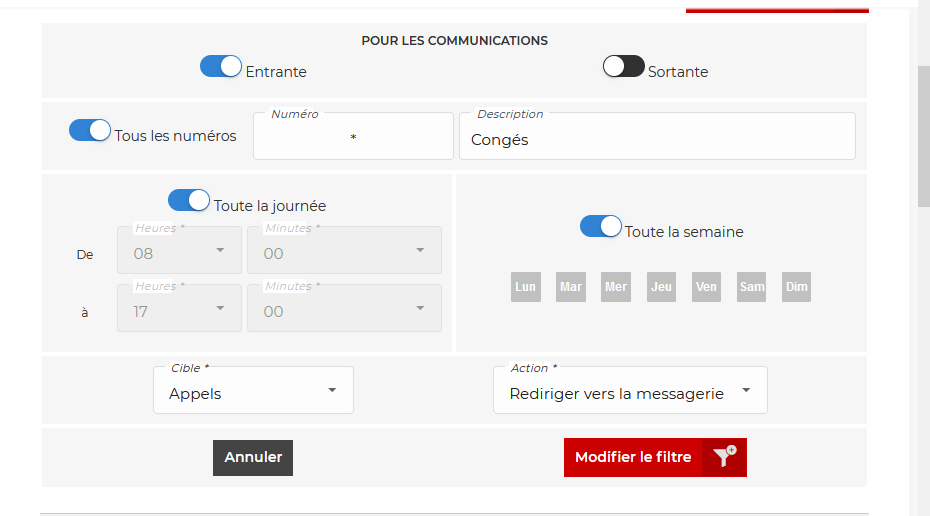Viewport: 930px width, 516px height.
Task: Click the Entrante label text
Action: (276, 72)
